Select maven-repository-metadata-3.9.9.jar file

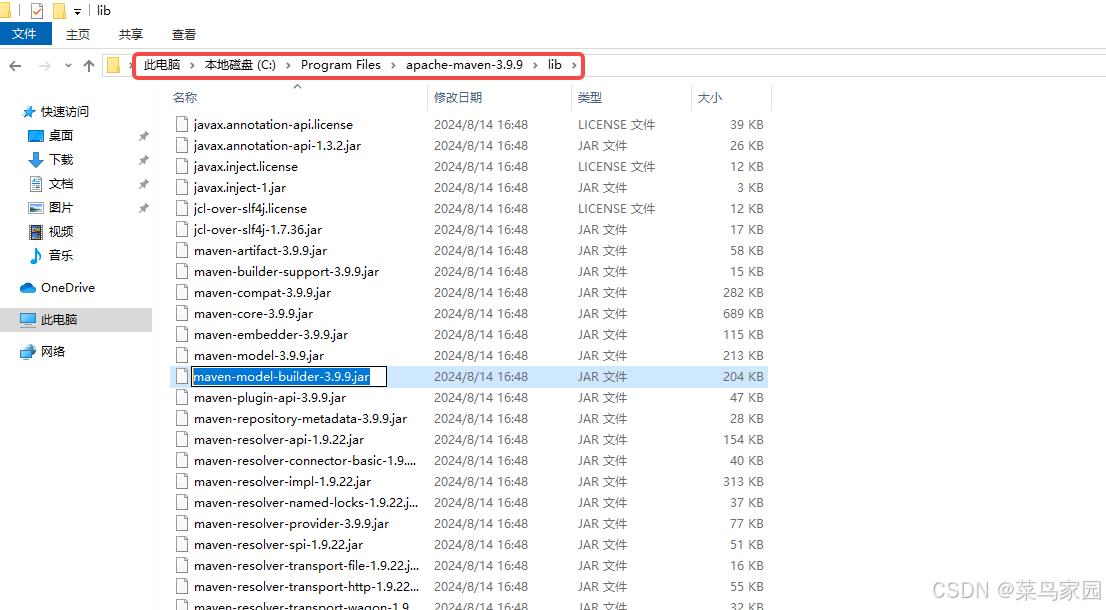point(300,419)
